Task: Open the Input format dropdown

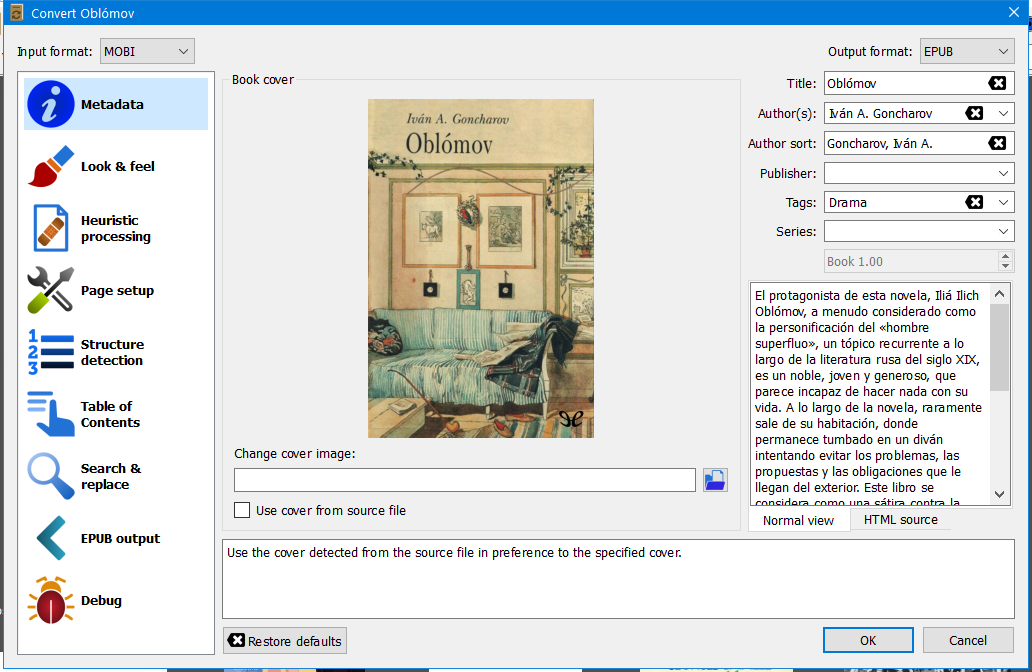Action: point(147,51)
